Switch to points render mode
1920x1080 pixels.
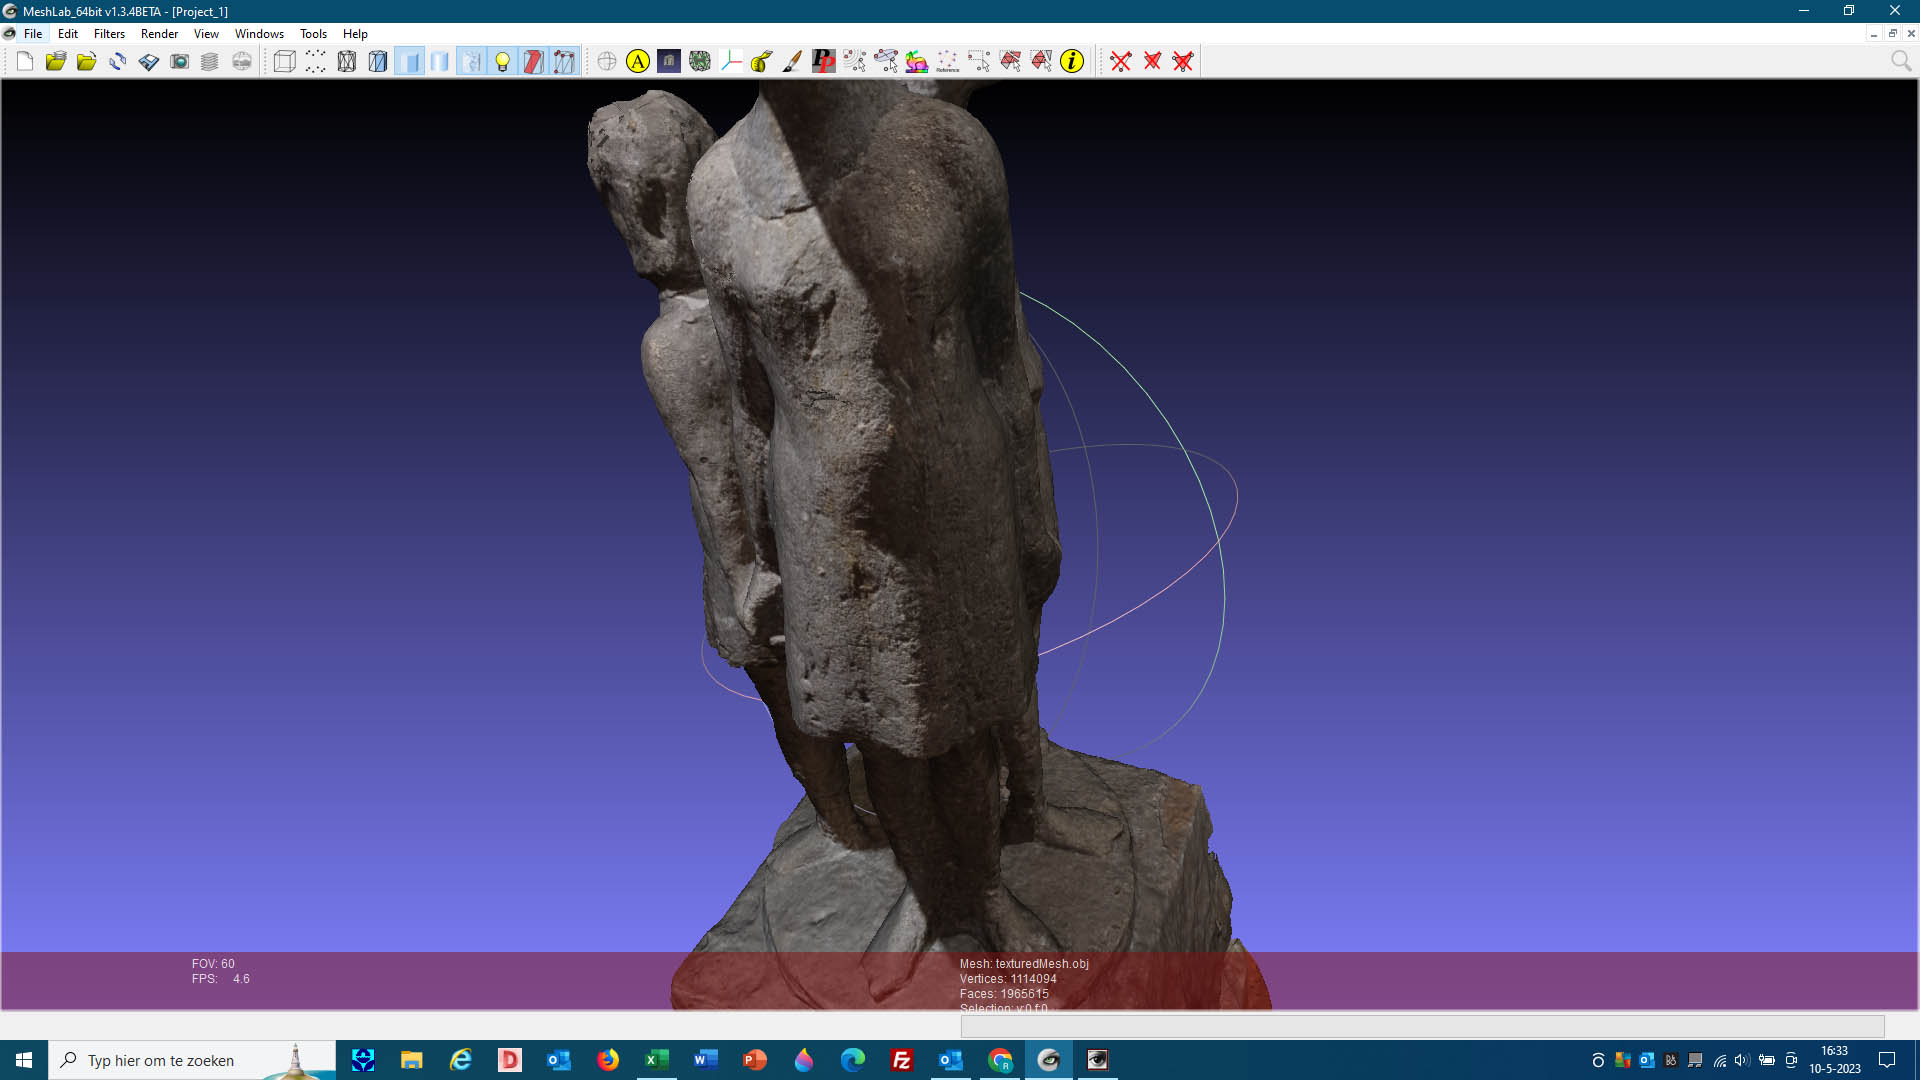(316, 62)
